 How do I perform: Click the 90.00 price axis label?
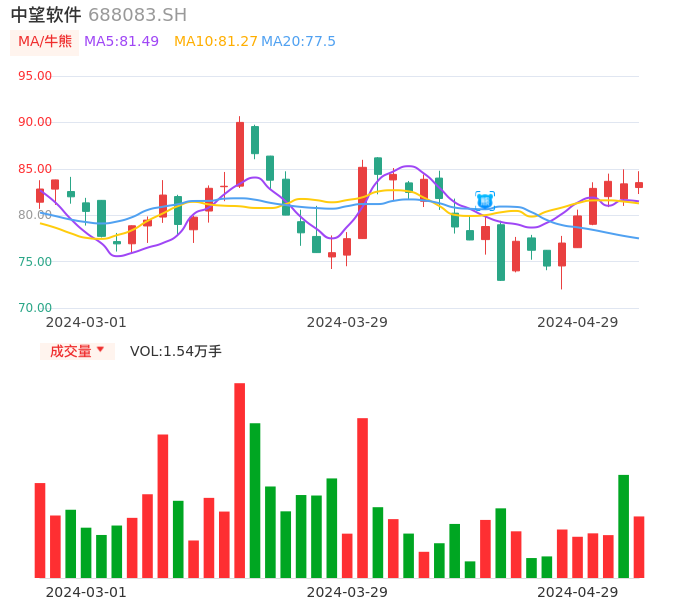pos(35,122)
